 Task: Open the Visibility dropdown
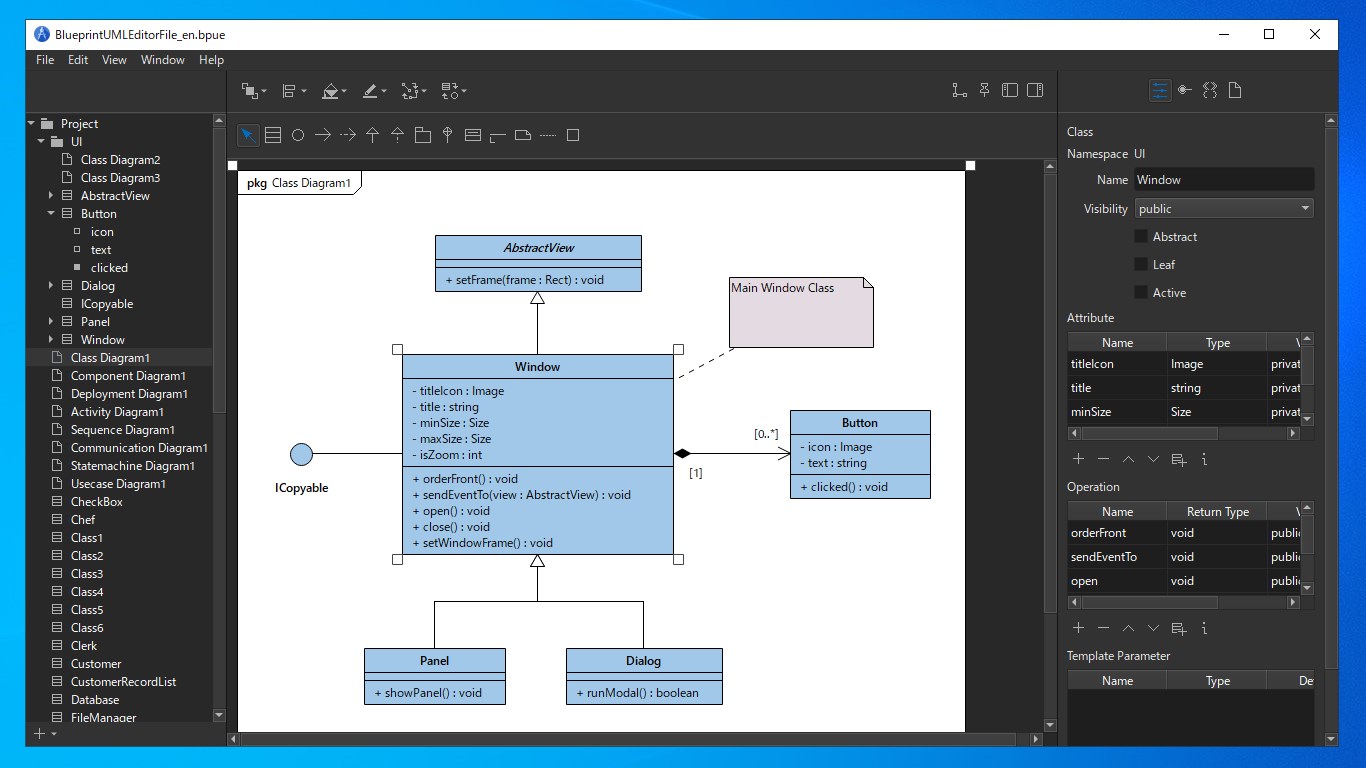pyautogui.click(x=1222, y=208)
